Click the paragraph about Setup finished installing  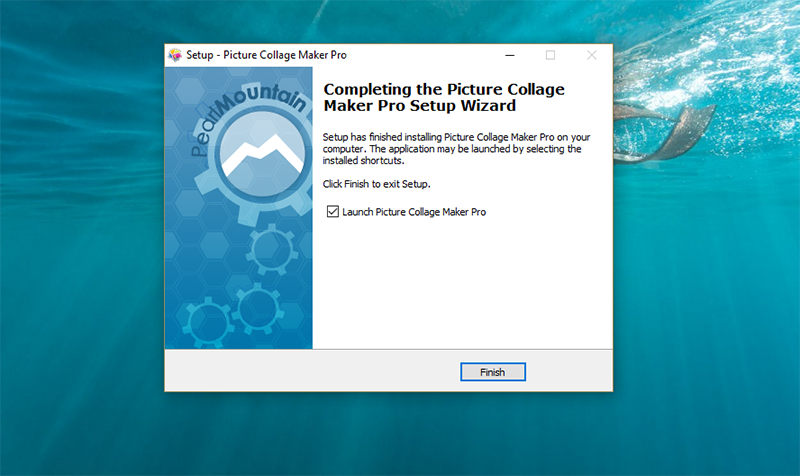452,148
